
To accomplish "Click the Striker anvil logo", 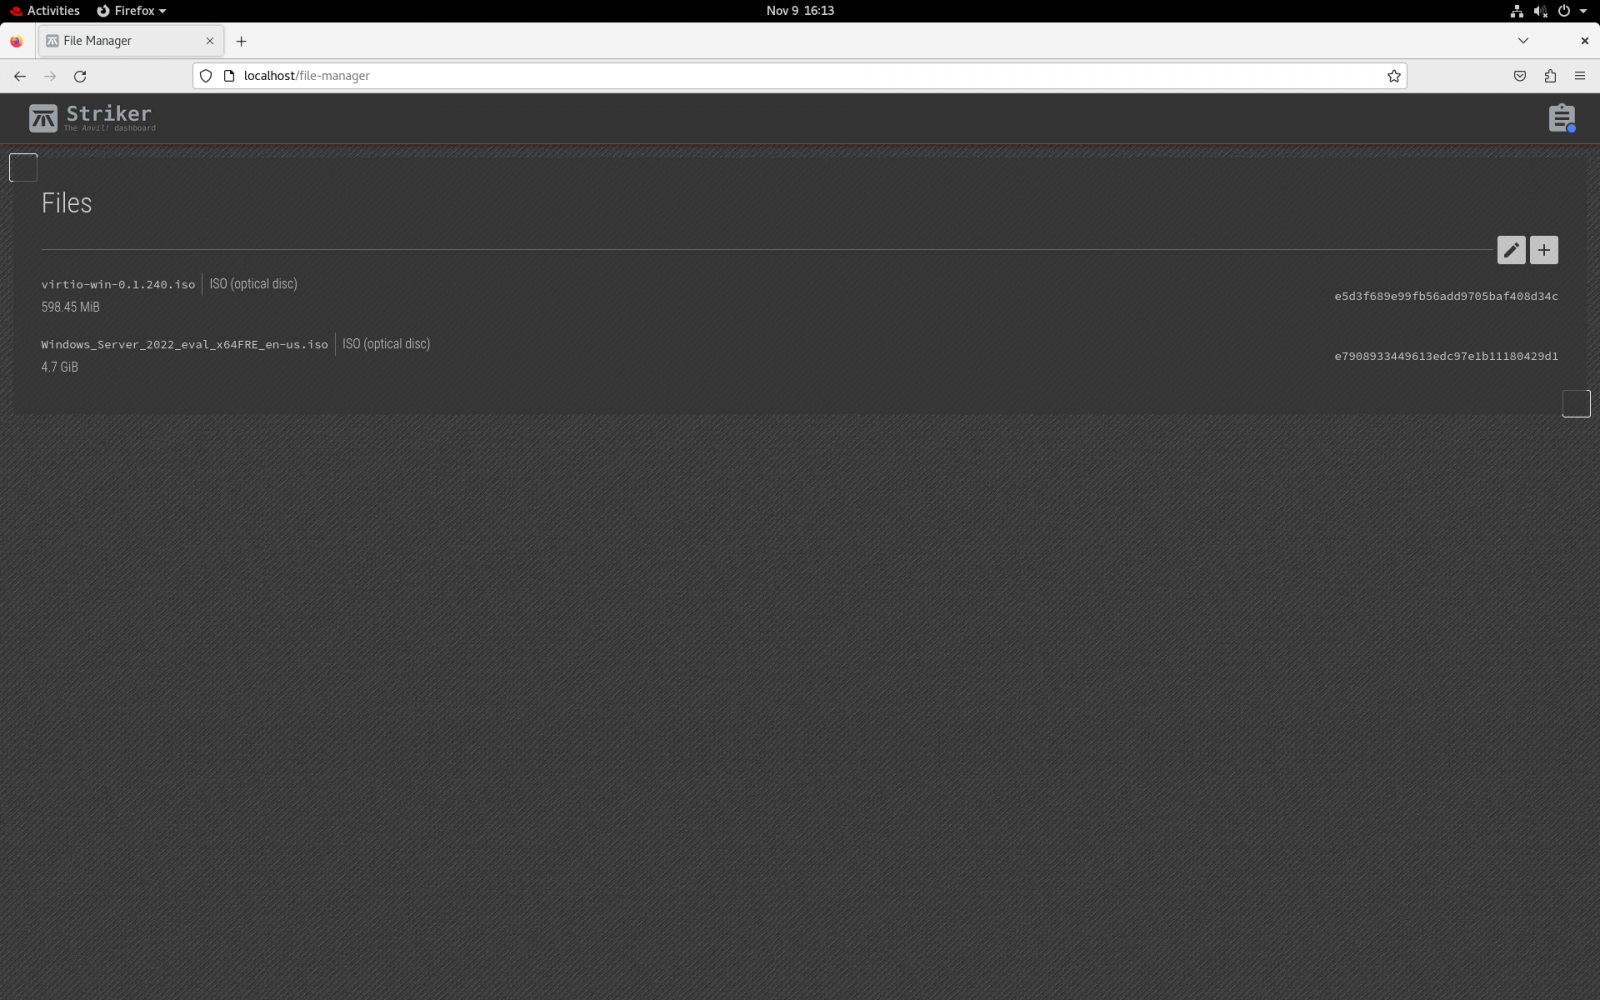I will pyautogui.click(x=43, y=118).
